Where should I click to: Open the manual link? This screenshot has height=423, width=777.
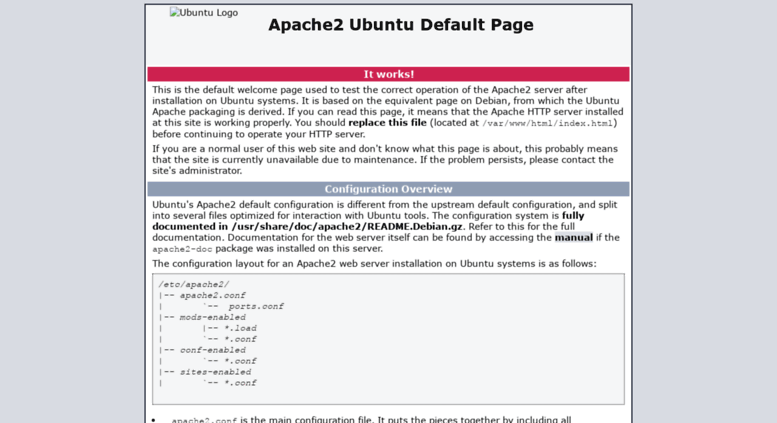(x=573, y=238)
